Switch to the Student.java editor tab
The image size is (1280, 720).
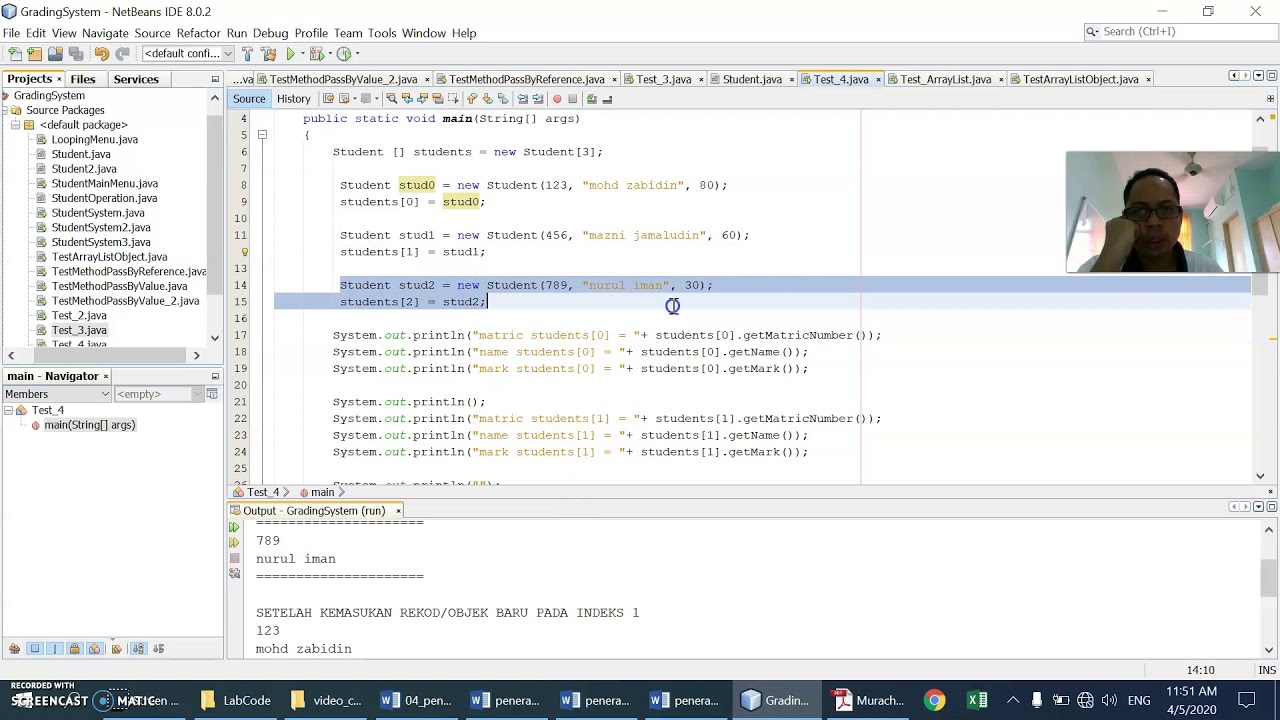[x=752, y=79]
